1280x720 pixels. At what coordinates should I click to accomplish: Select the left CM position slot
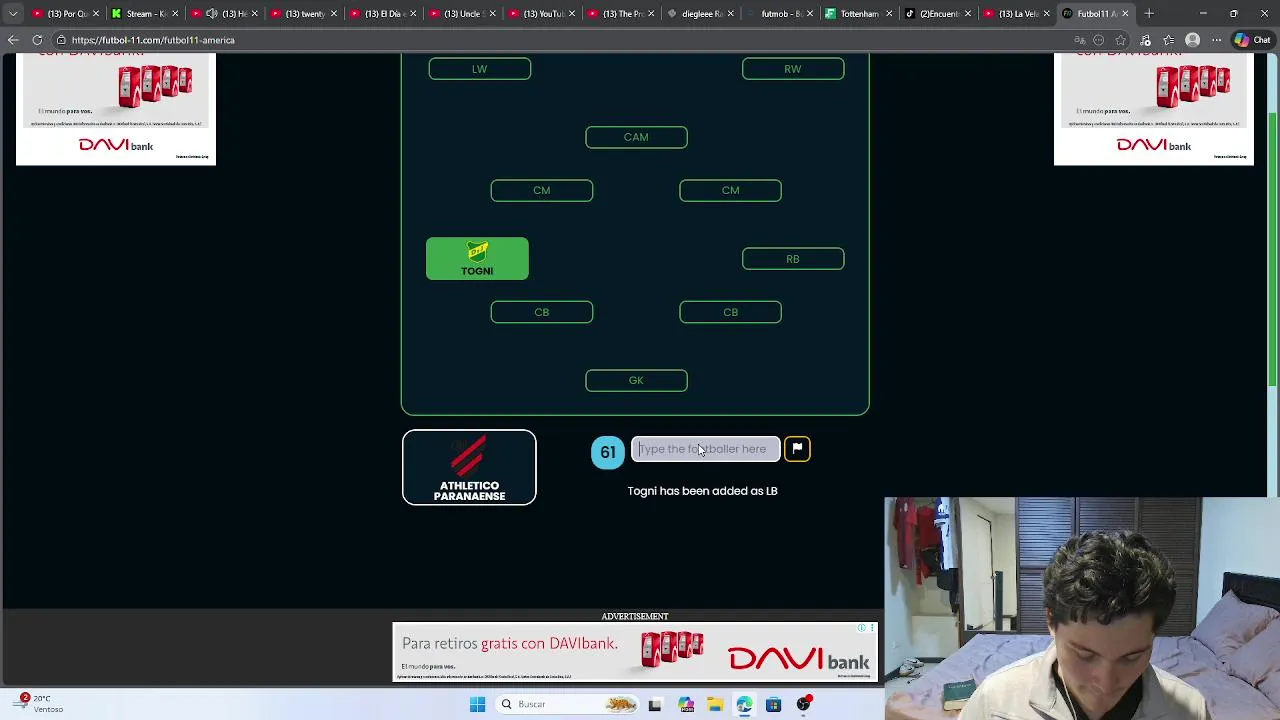pyautogui.click(x=542, y=190)
